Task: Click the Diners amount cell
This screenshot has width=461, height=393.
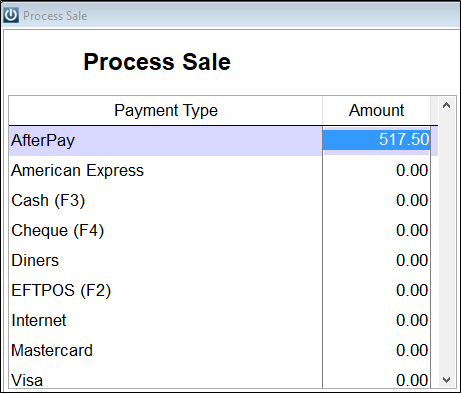Action: 376,260
